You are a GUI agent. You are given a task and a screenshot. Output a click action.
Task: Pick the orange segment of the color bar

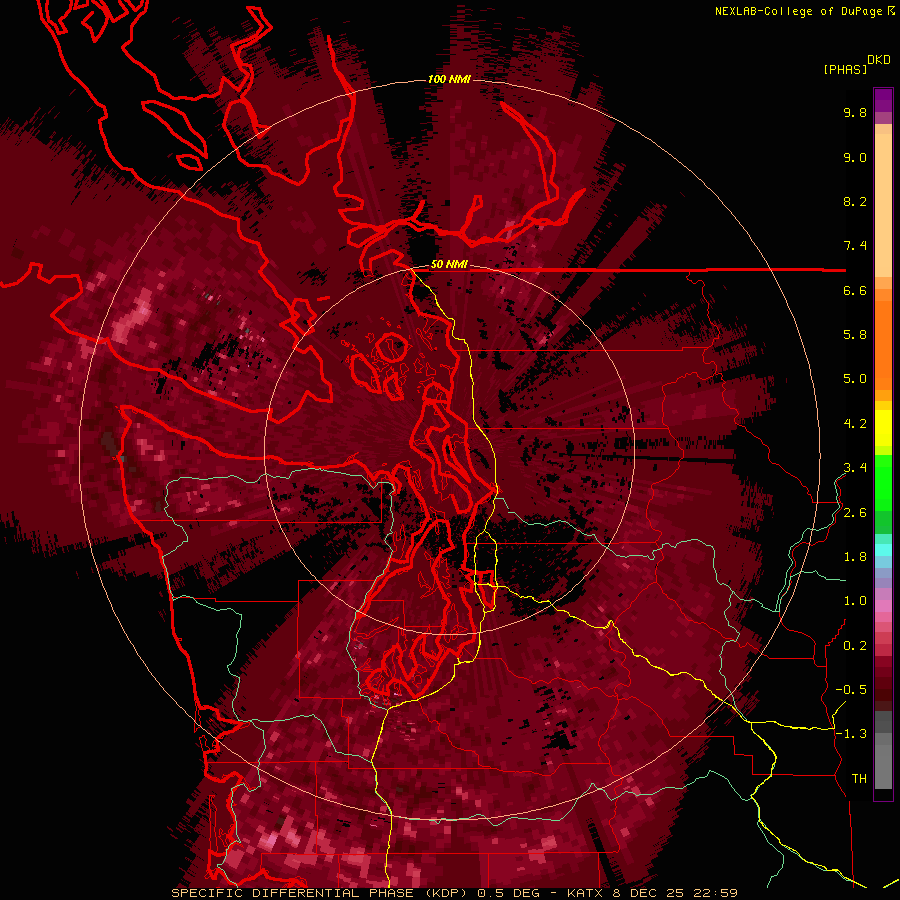click(883, 344)
